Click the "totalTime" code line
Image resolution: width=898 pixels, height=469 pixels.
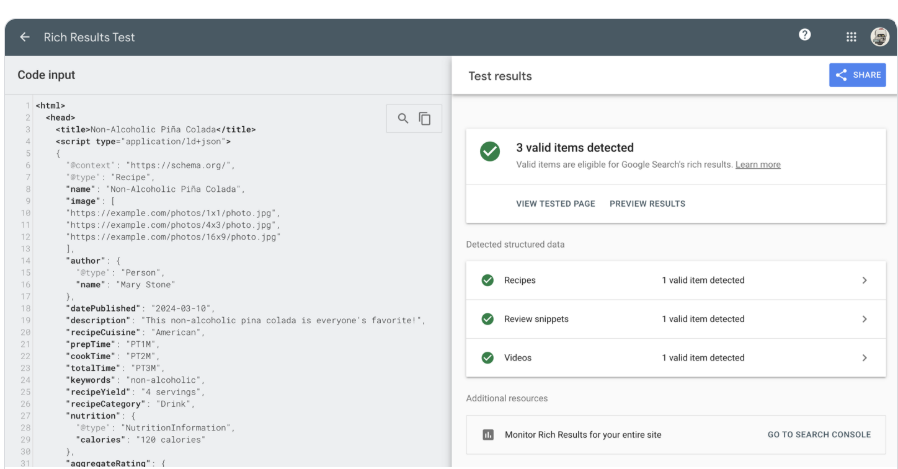tap(115, 368)
